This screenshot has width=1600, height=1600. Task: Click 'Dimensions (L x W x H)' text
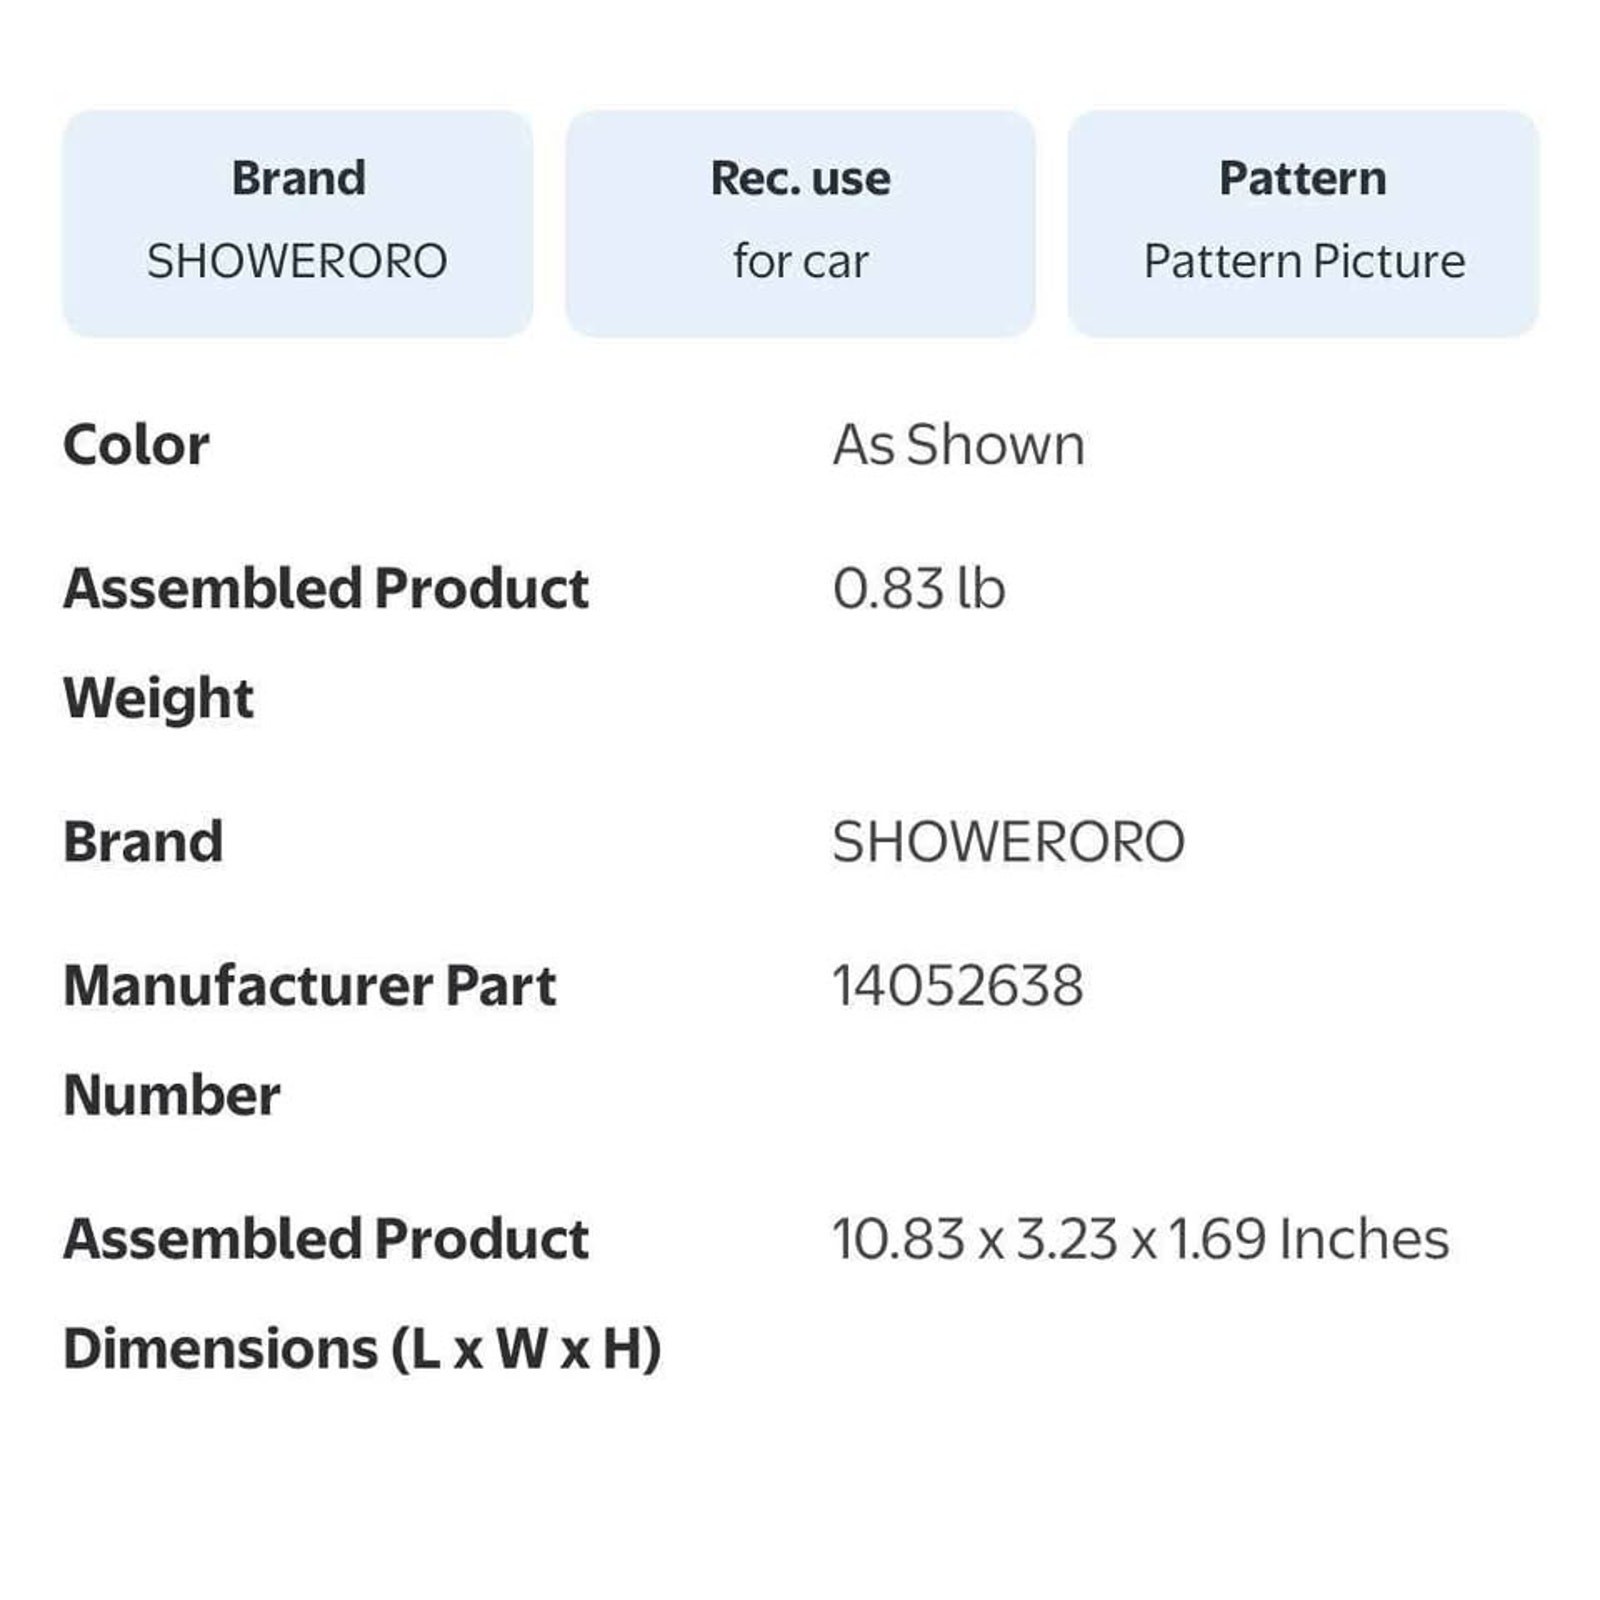pyautogui.click(x=362, y=1349)
